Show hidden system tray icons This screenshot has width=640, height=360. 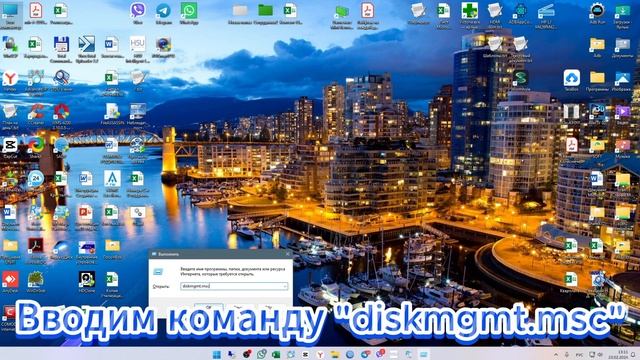tap(556, 355)
